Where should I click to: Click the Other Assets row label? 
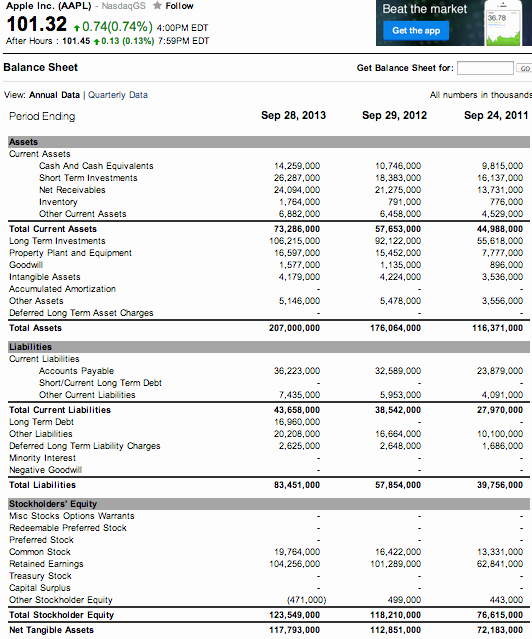(x=36, y=301)
